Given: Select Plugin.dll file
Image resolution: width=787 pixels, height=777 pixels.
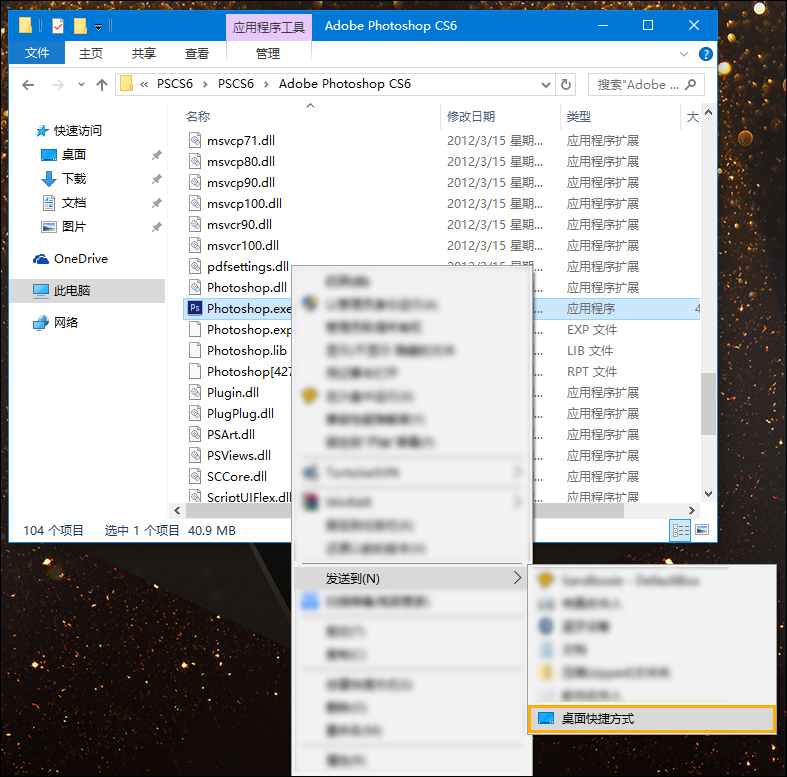Looking at the screenshot, I should click(233, 393).
